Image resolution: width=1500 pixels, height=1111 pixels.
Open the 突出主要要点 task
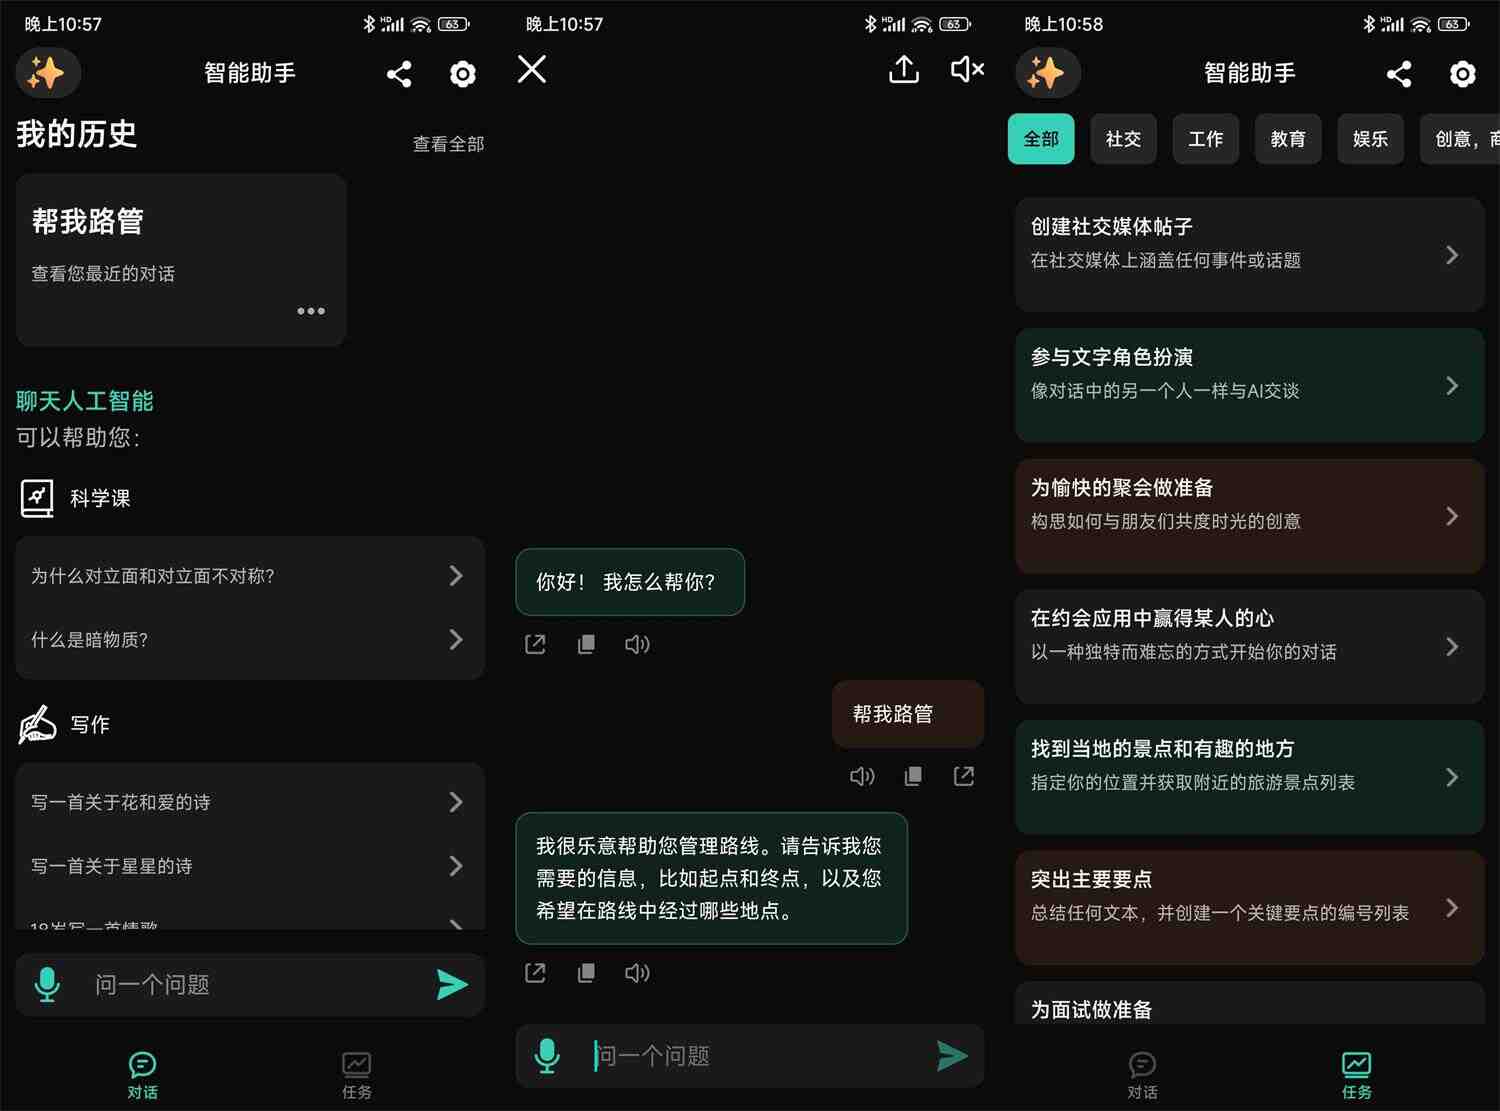[x=1250, y=908]
